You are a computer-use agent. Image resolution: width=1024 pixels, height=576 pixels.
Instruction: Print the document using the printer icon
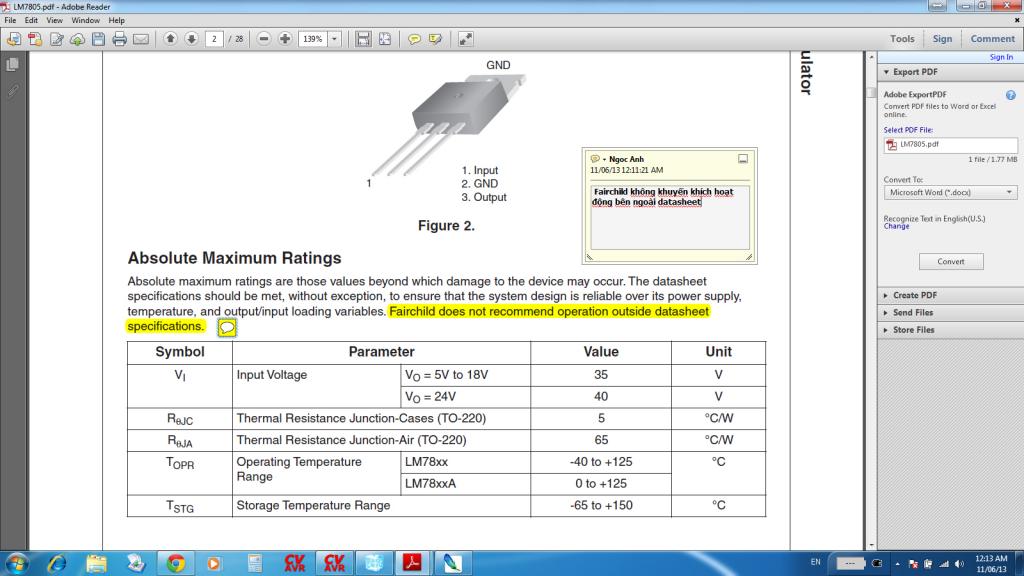(120, 39)
